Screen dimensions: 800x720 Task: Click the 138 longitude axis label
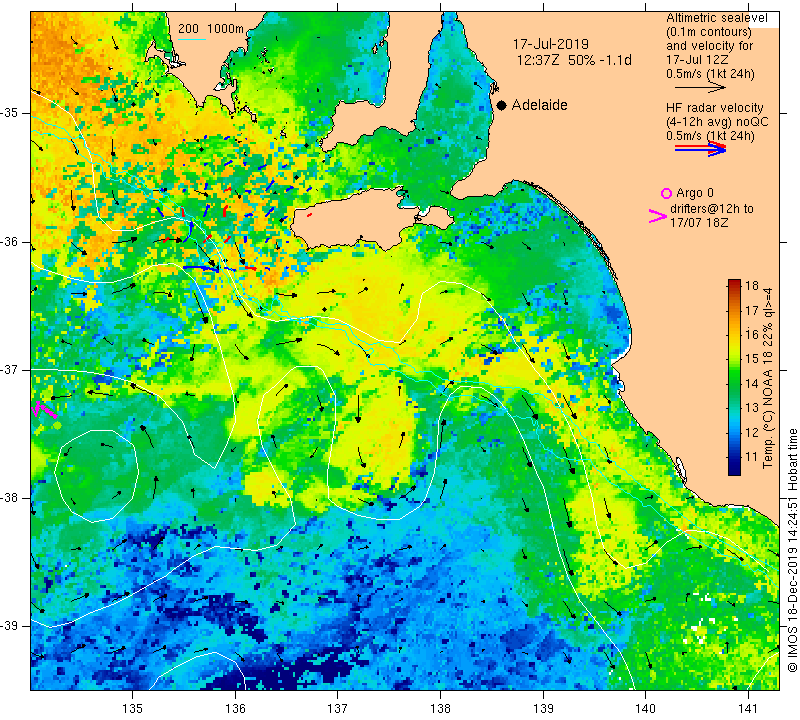tap(440, 709)
